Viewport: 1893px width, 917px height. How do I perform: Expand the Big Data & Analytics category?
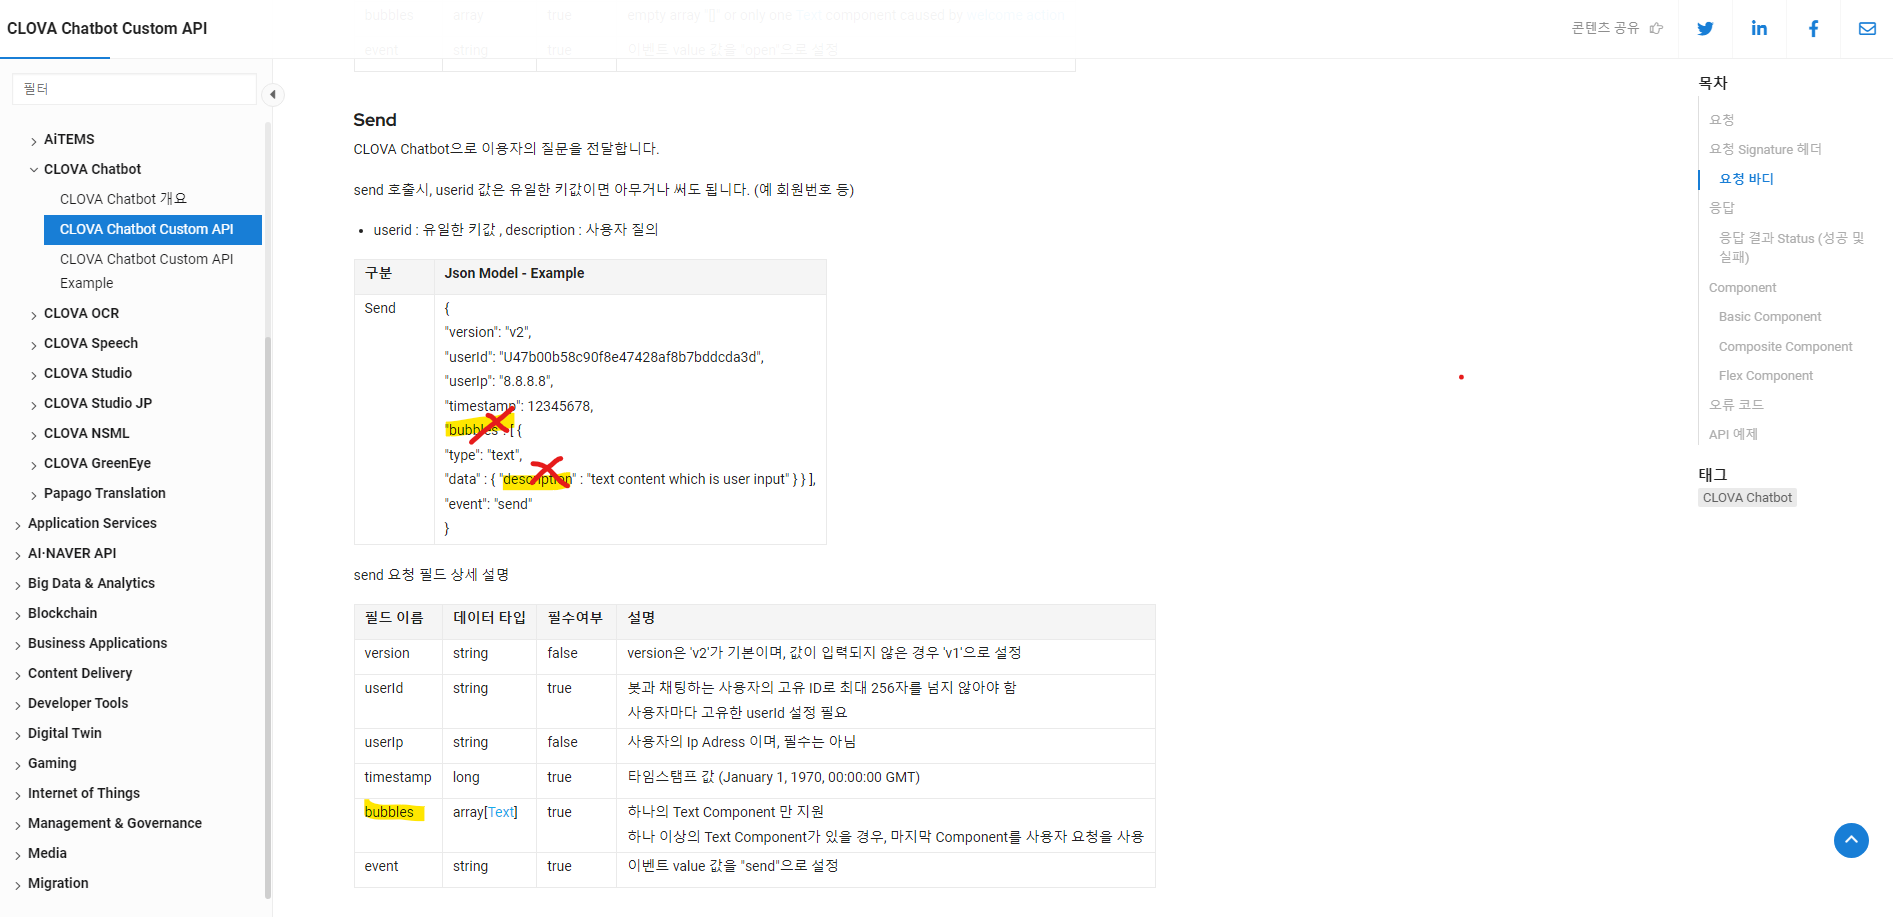coord(18,584)
